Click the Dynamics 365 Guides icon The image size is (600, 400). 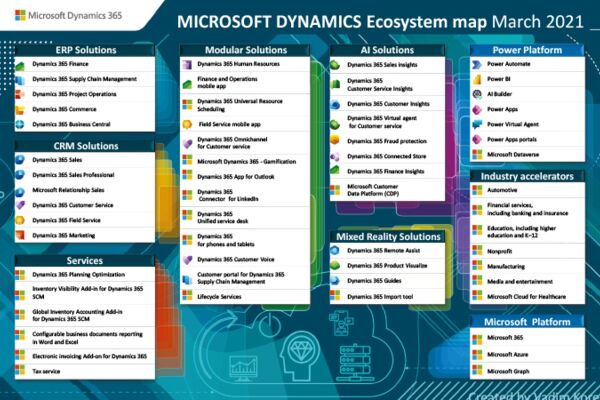(x=335, y=281)
